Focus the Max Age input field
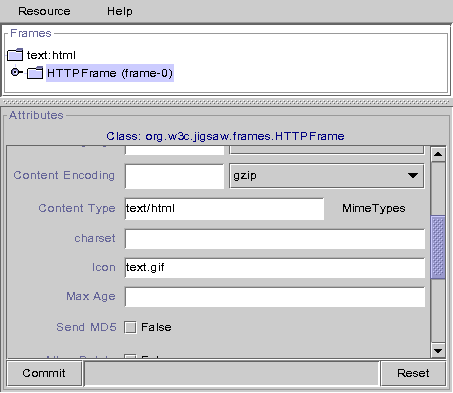The image size is (453, 393). click(x=275, y=297)
